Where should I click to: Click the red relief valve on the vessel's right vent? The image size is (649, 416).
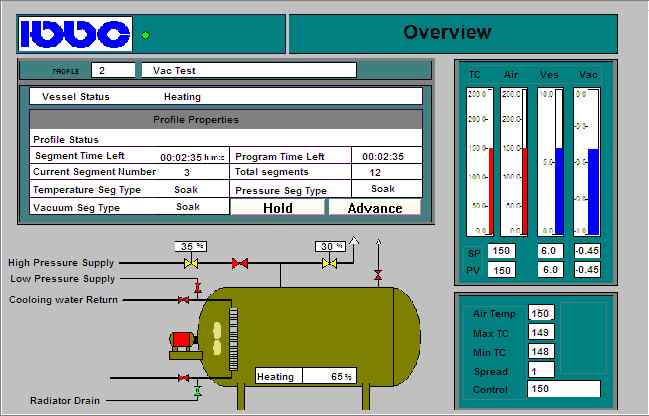pyautogui.click(x=378, y=274)
